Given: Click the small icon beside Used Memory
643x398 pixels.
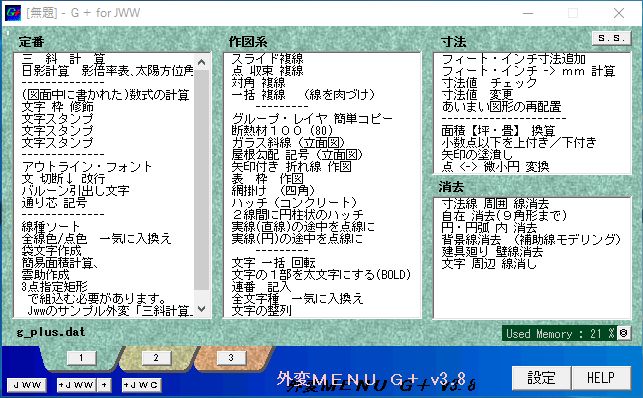Looking at the screenshot, I should click(624, 333).
